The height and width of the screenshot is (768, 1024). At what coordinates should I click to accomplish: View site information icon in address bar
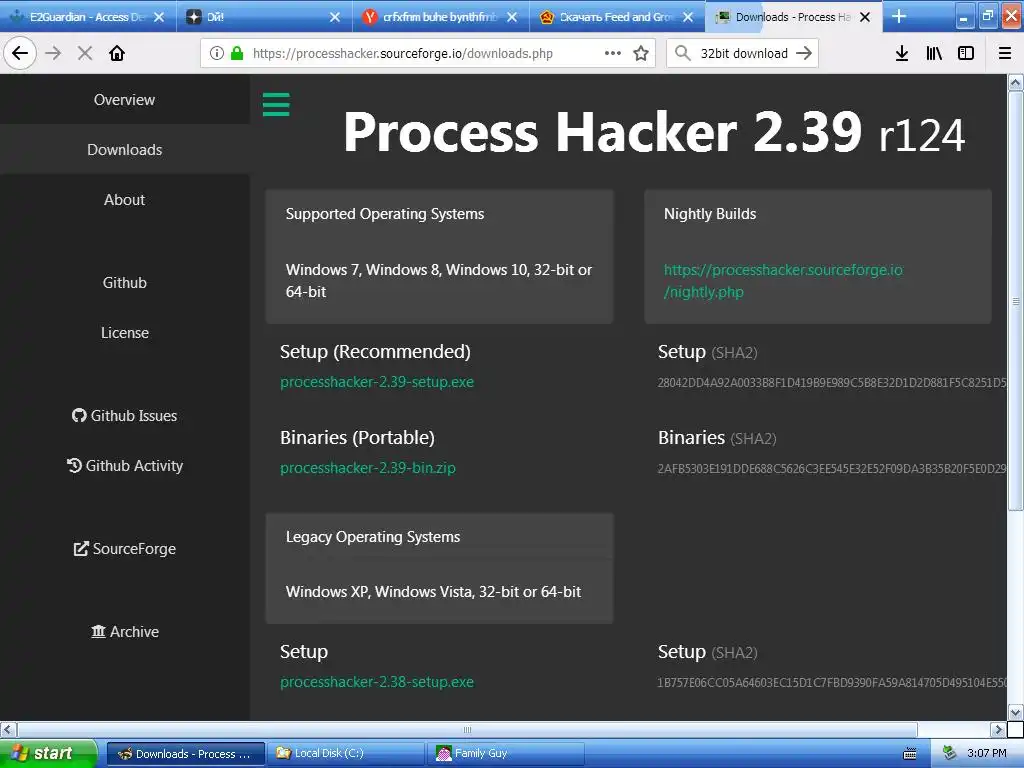217,53
